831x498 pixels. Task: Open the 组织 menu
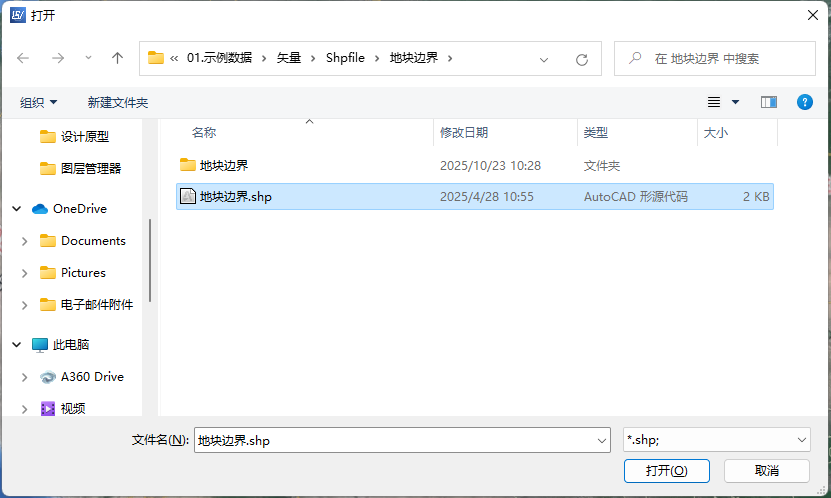click(x=38, y=102)
